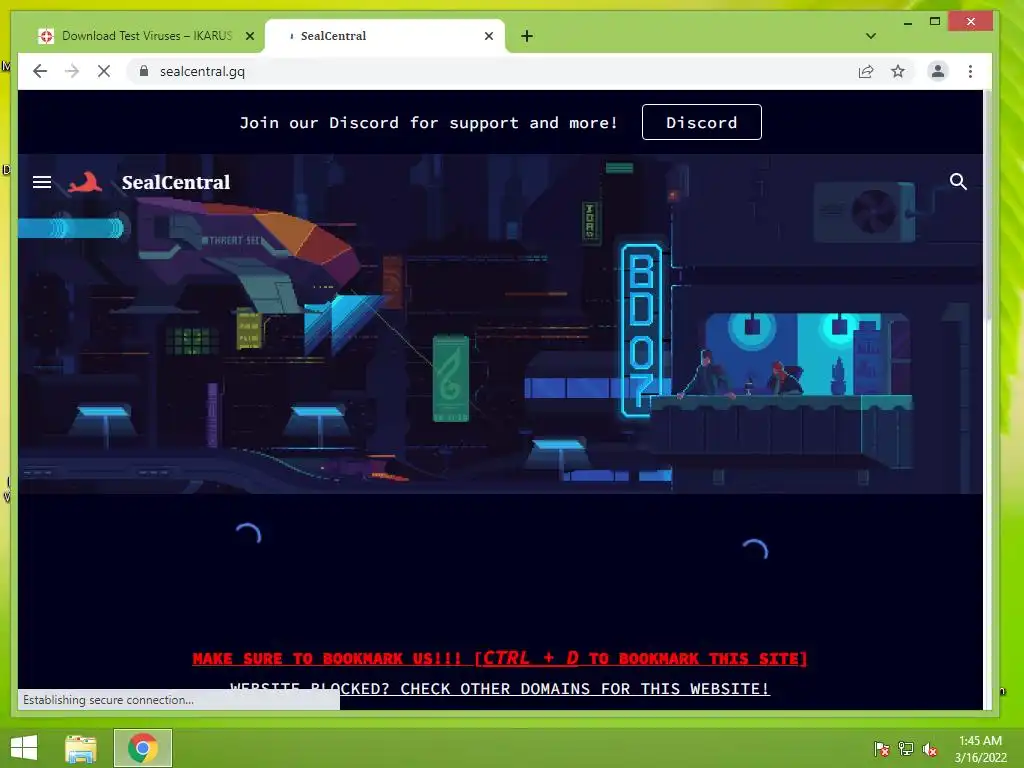Screen dimensions: 1024x768
Task: Maximize the Chrome window
Action: tap(935, 22)
